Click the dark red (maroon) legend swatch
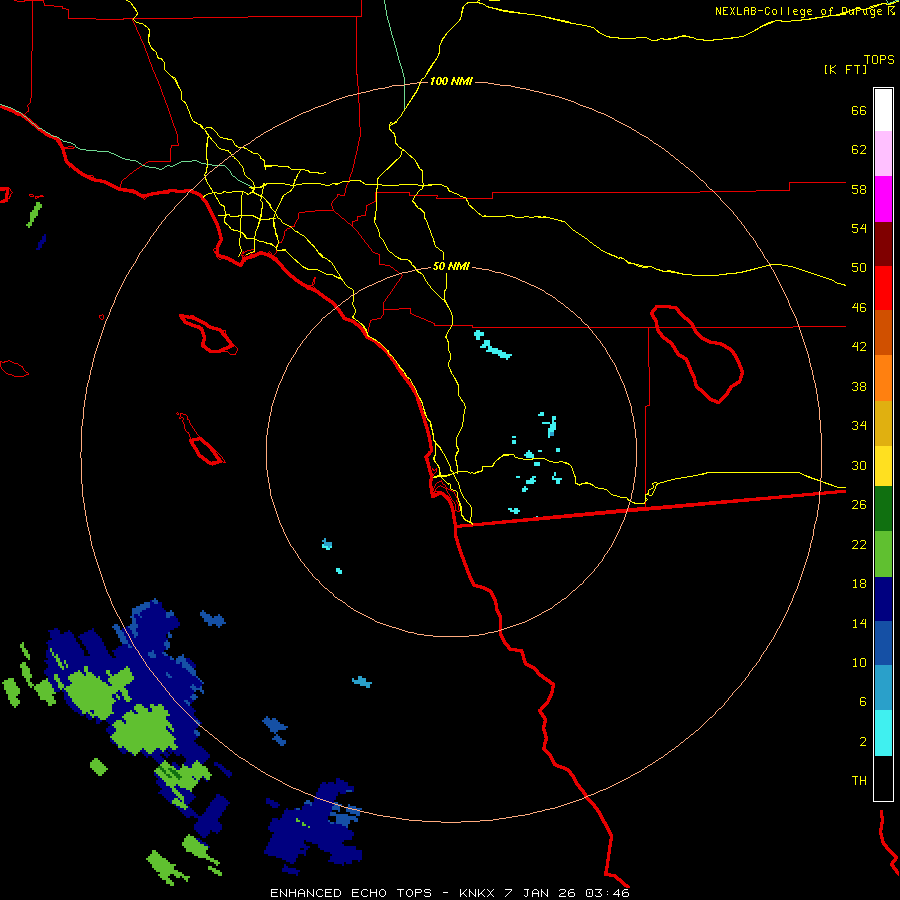The height and width of the screenshot is (900, 900). tap(883, 244)
